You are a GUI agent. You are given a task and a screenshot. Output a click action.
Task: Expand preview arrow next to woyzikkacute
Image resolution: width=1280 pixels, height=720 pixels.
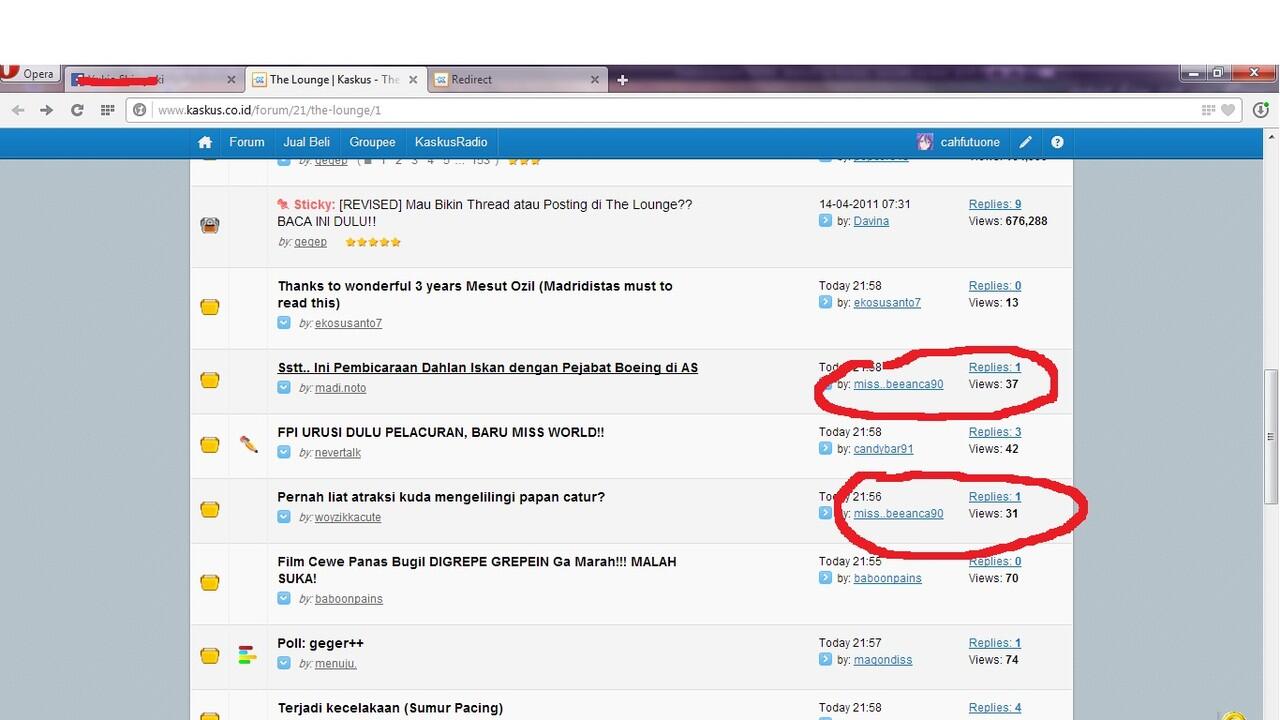(x=284, y=516)
